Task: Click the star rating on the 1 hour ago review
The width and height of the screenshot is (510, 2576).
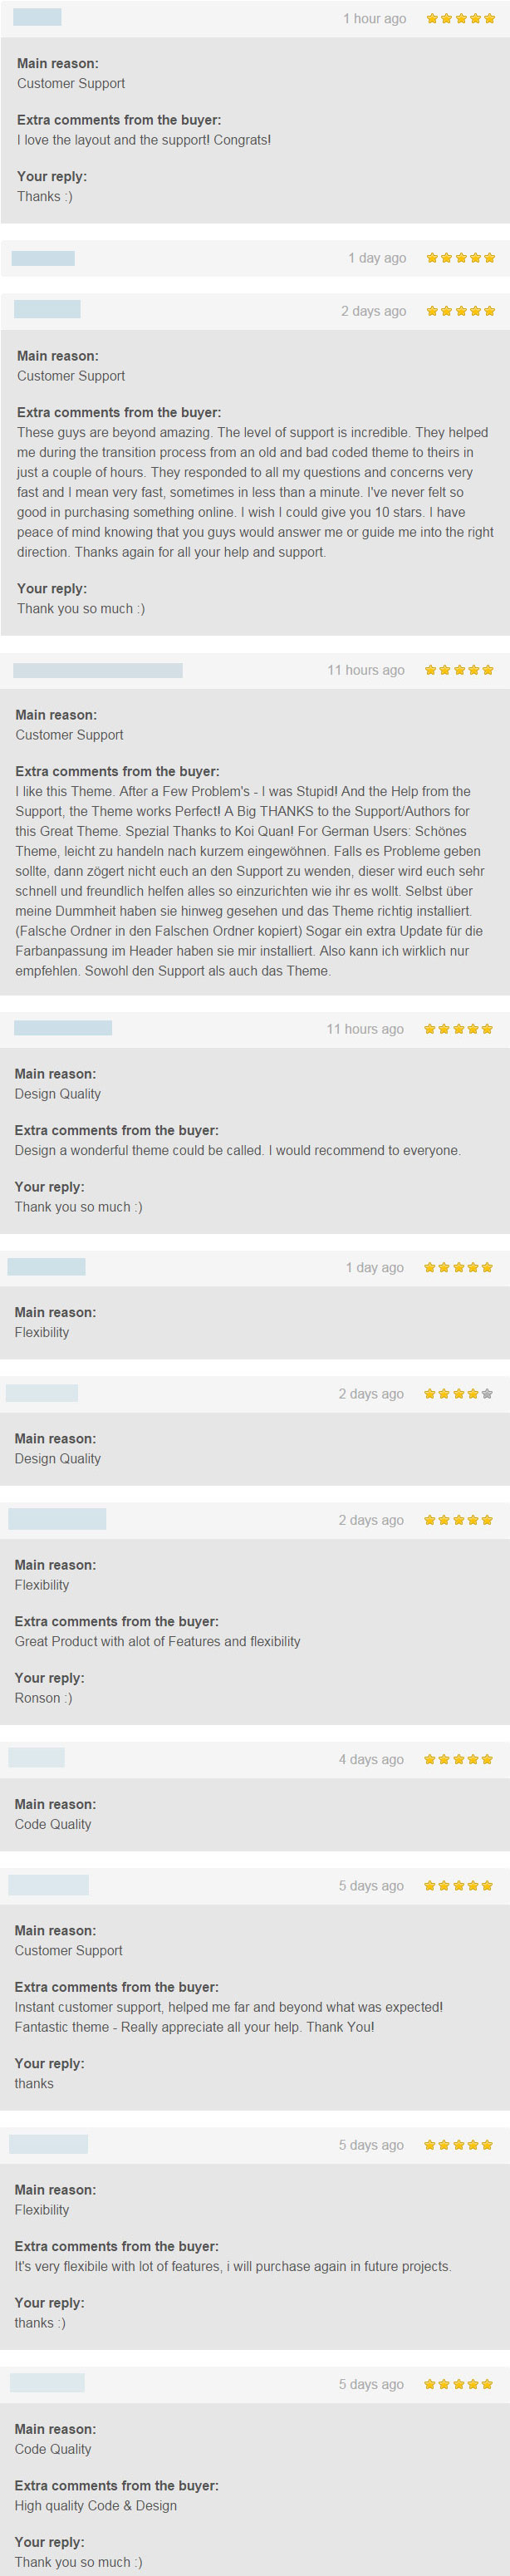Action: click(460, 18)
